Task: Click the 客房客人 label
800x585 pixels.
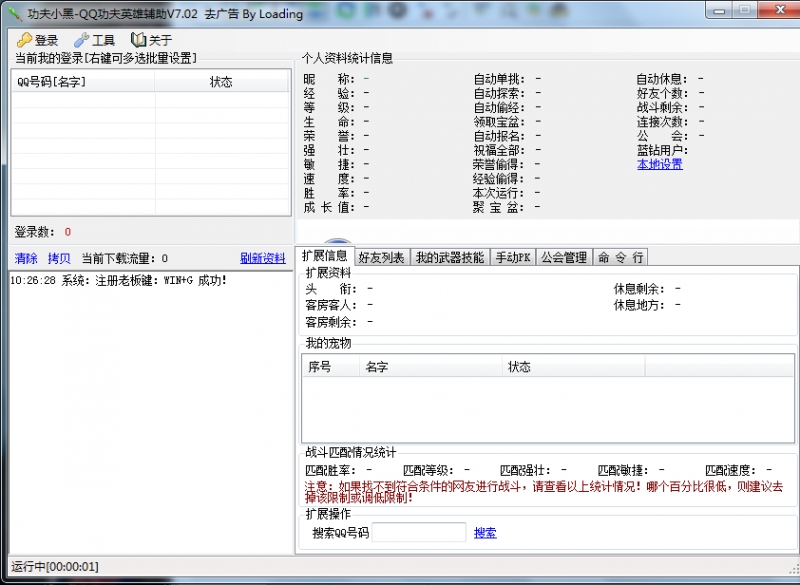Action: pos(331,306)
